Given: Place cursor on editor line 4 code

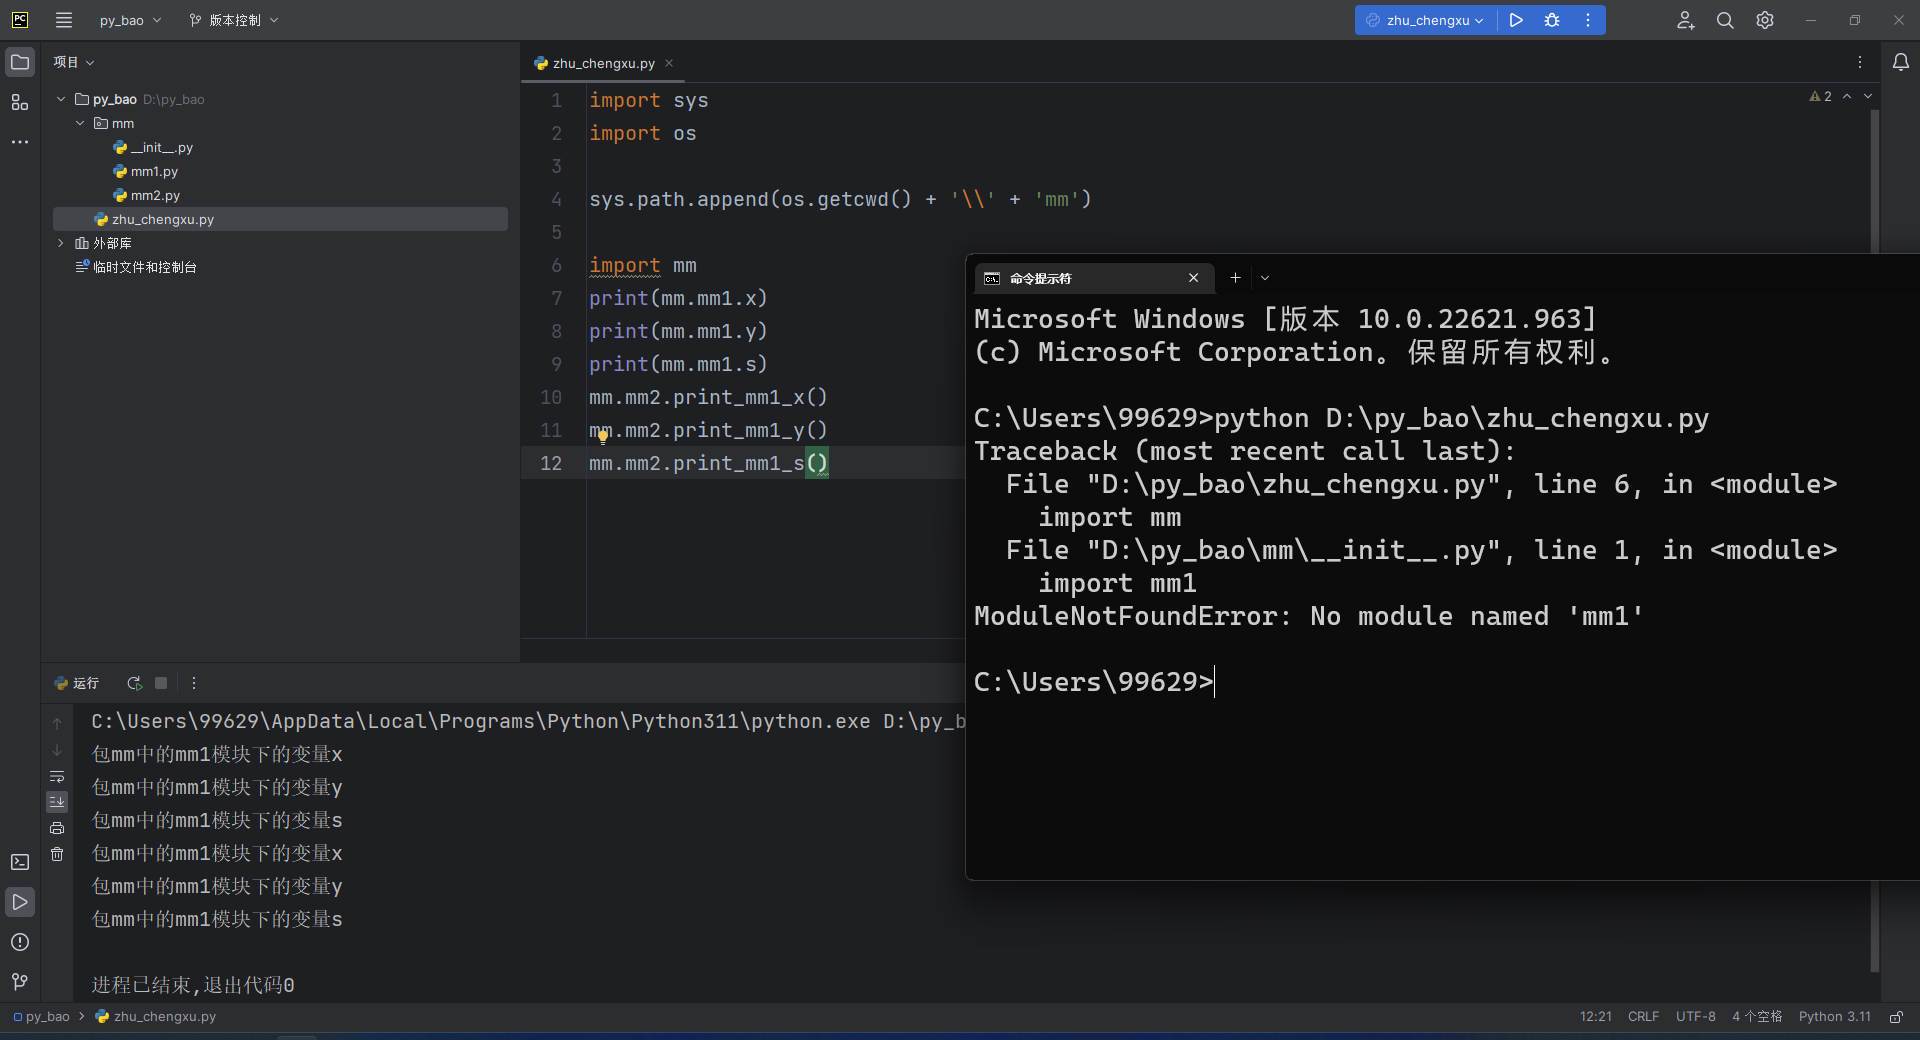Looking at the screenshot, I should tap(840, 199).
